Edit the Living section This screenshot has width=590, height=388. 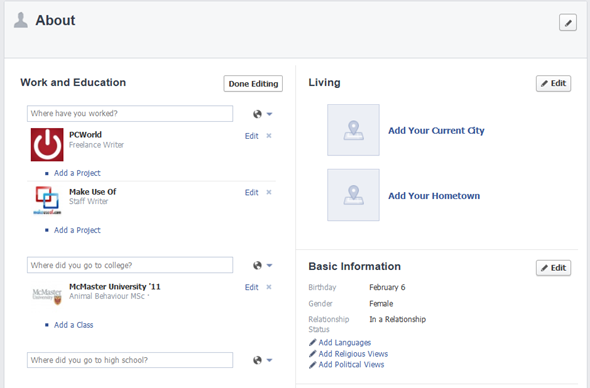pyautogui.click(x=554, y=83)
